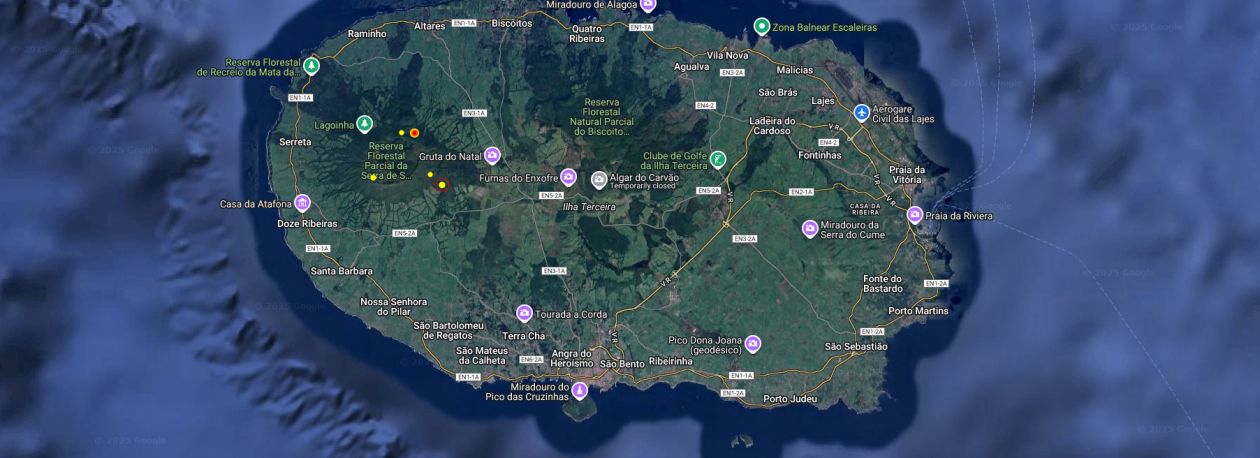Click the Raminho village label
1260x458 pixels.
coord(367,34)
